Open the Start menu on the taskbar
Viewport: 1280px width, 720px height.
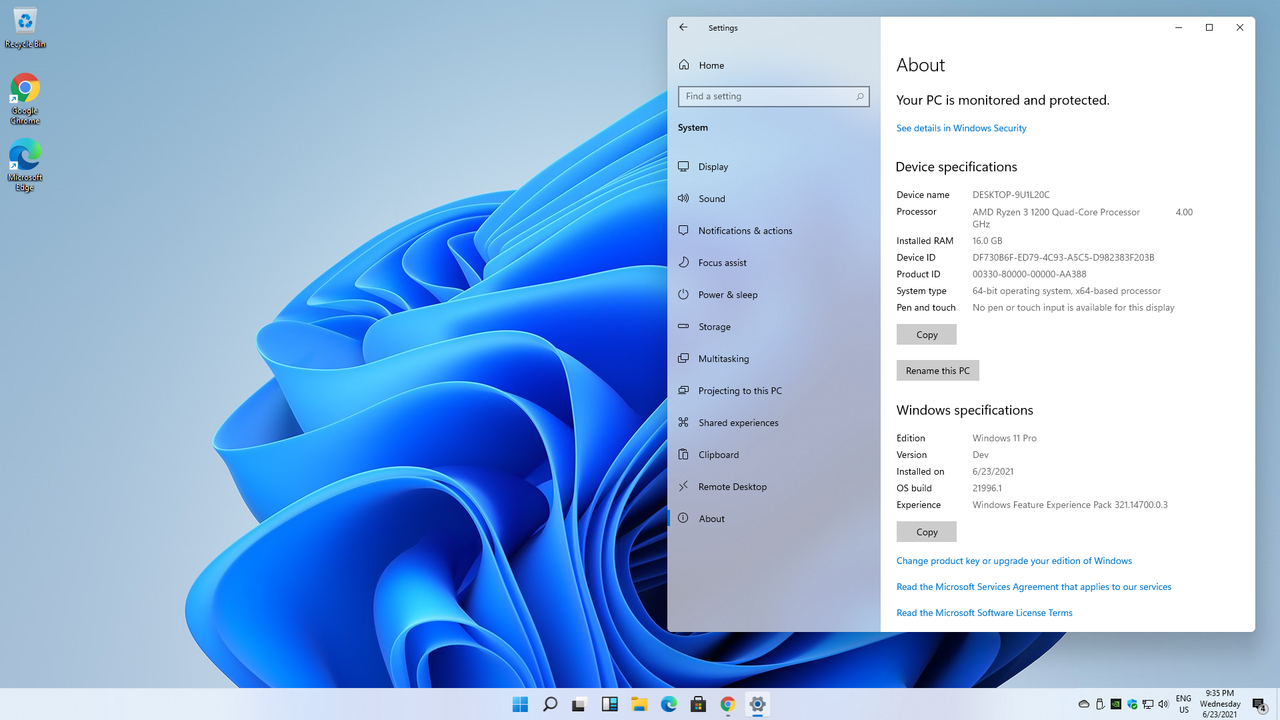(520, 704)
